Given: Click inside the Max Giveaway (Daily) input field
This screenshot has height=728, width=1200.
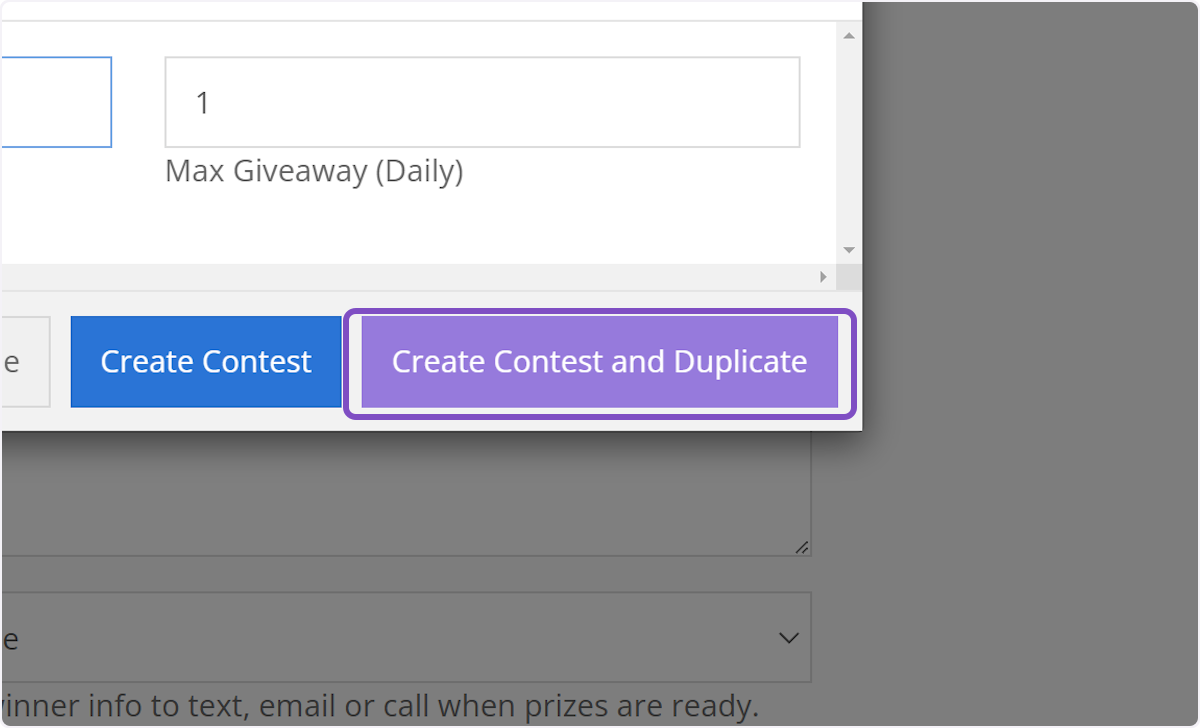Looking at the screenshot, I should pos(482,102).
